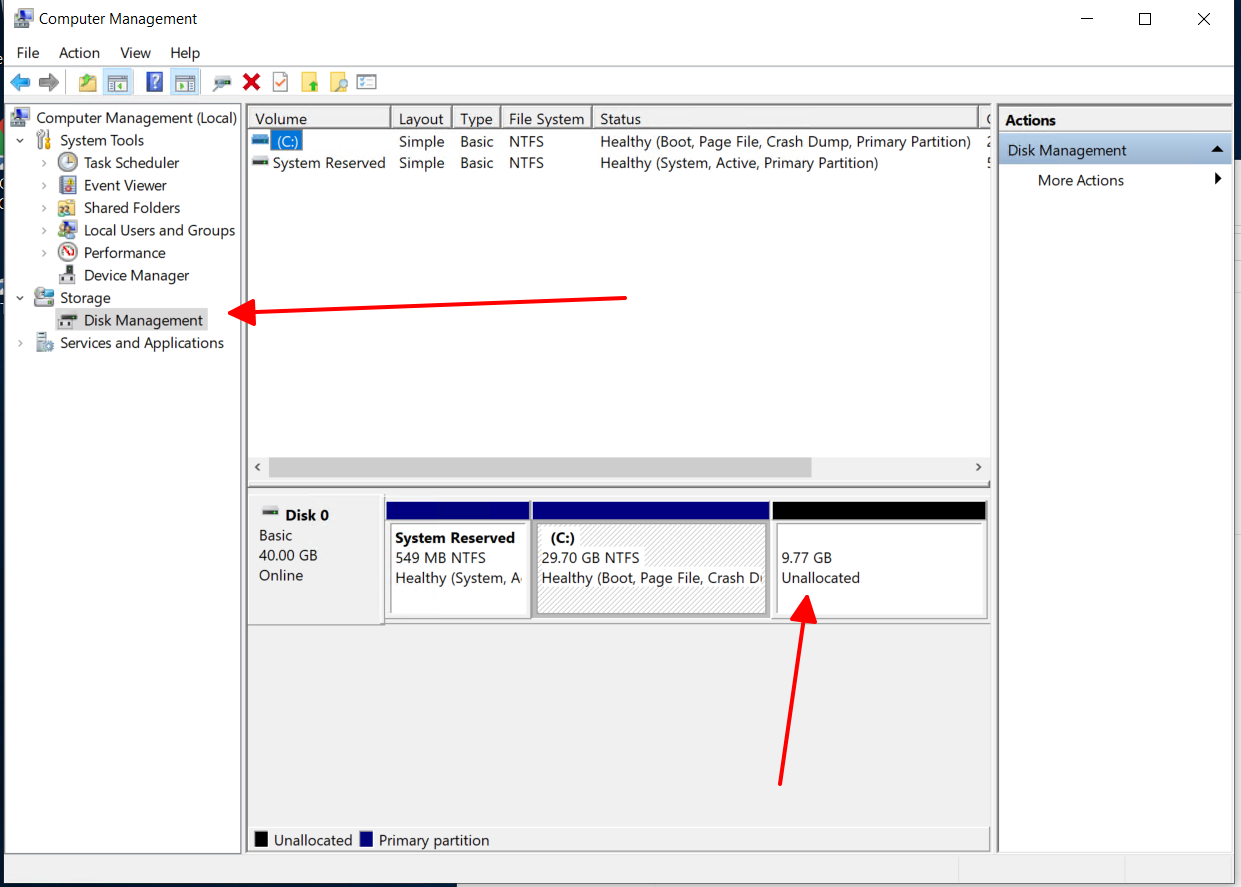Viewport: 1241px width, 887px height.
Task: Collapse the System Tools tree node
Action: point(20,141)
